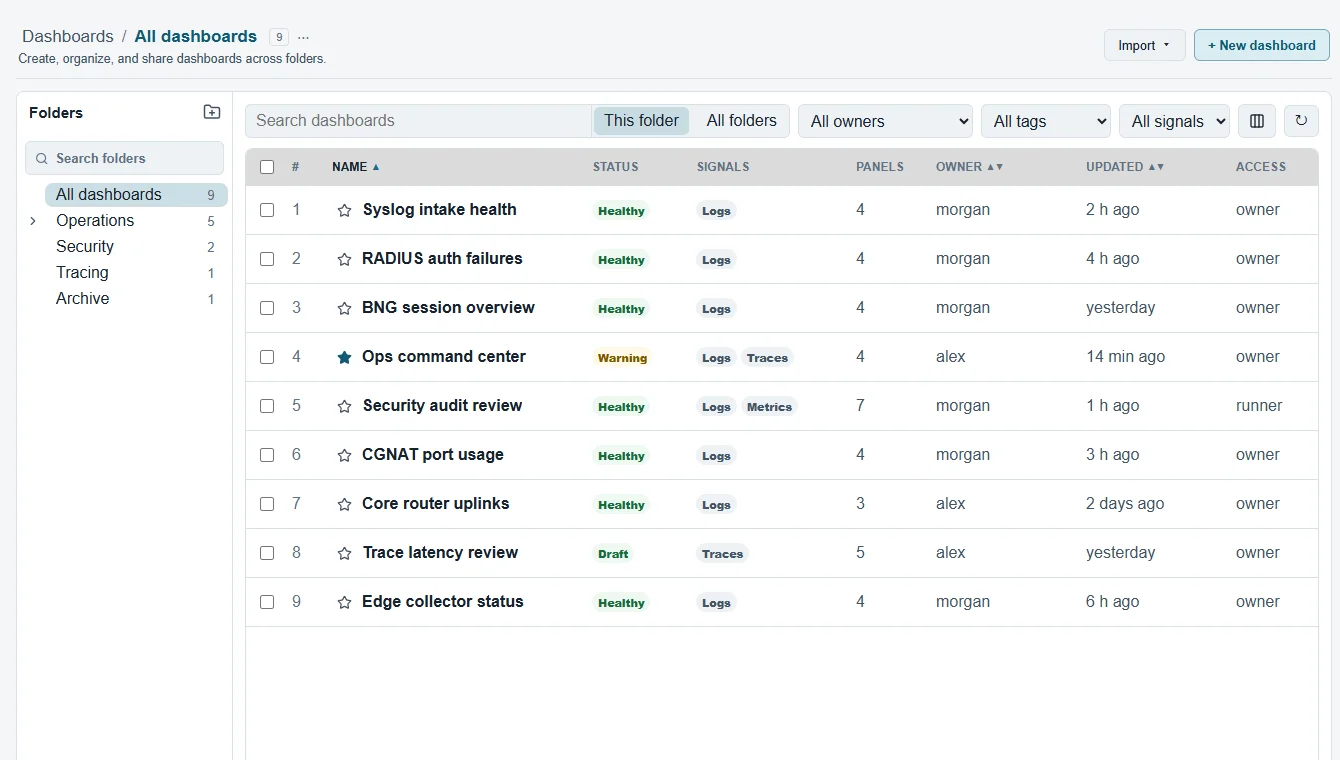Open the more options ellipsis beside All dashboards

pos(304,37)
